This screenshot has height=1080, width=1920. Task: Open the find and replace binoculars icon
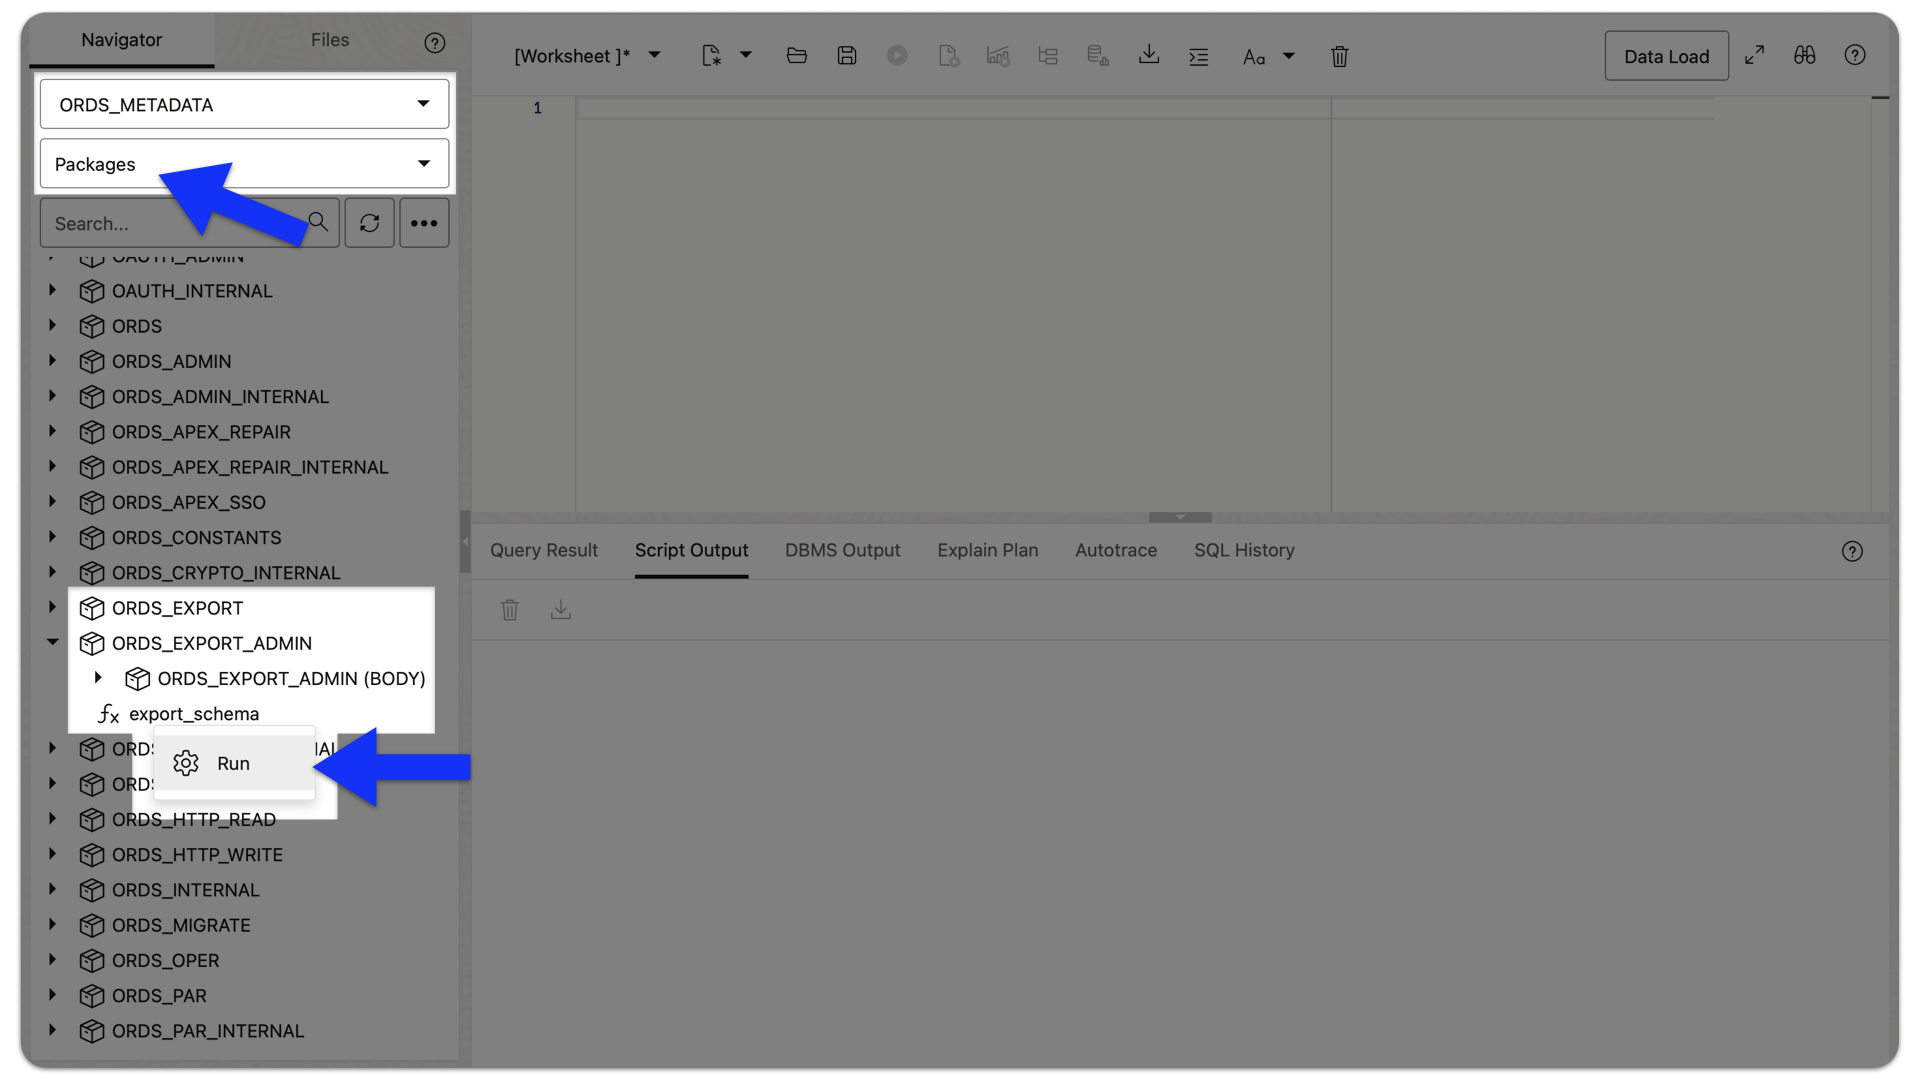[x=1805, y=55]
